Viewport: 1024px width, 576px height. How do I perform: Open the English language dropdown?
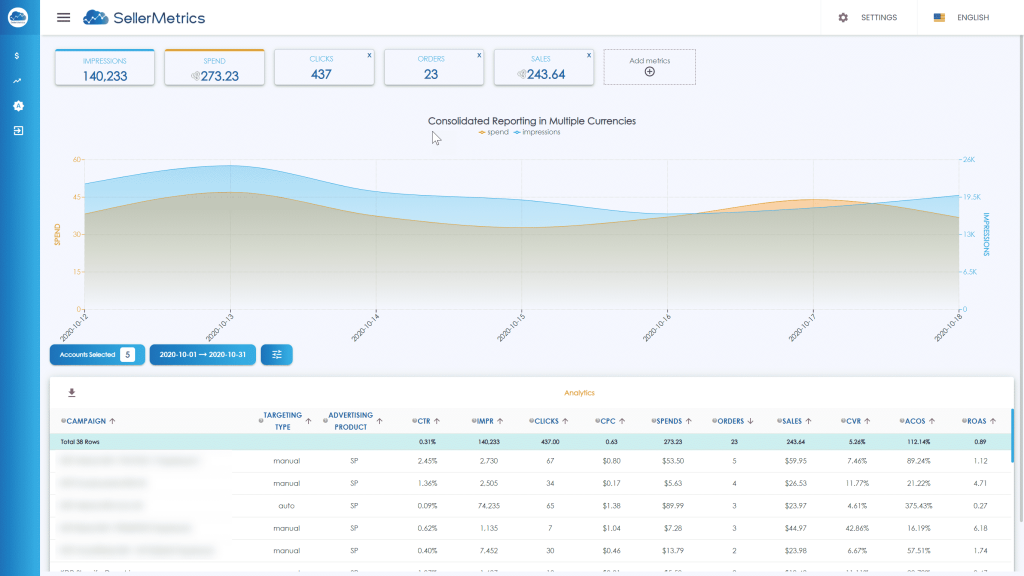pos(962,18)
